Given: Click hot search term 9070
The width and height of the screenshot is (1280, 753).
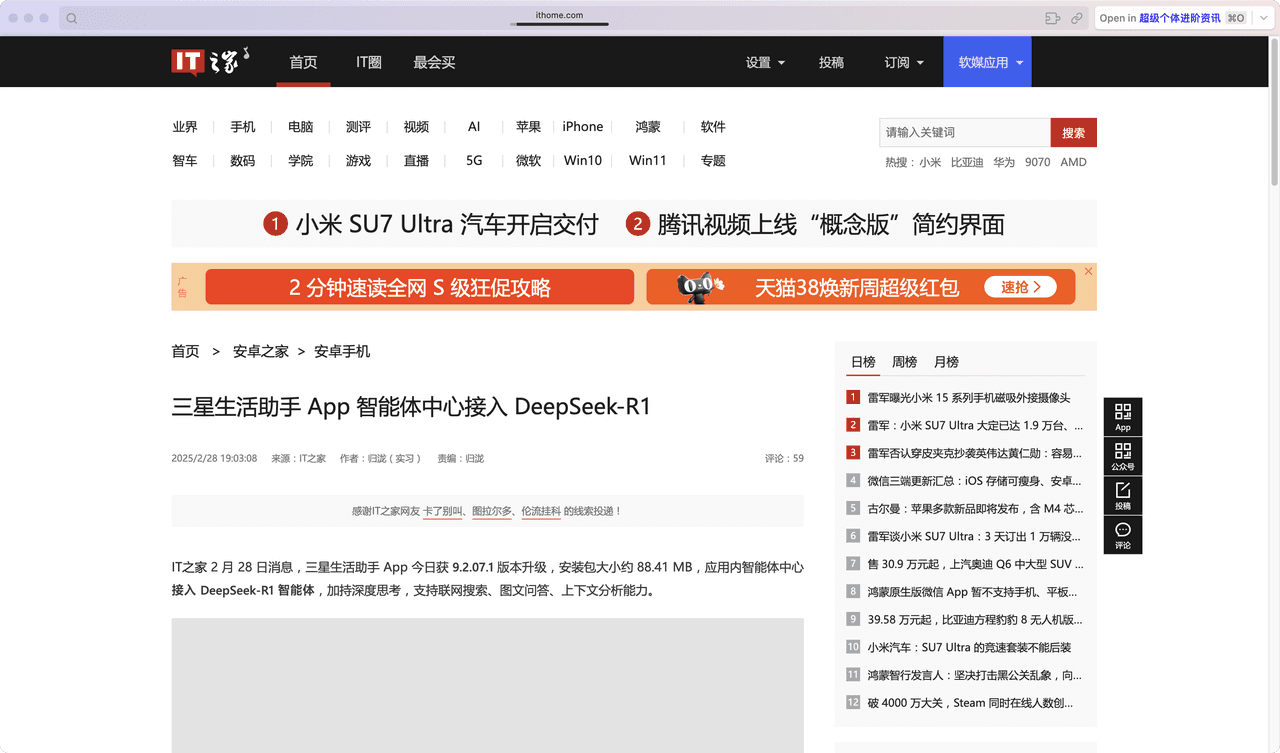Looking at the screenshot, I should (x=1038, y=162).
